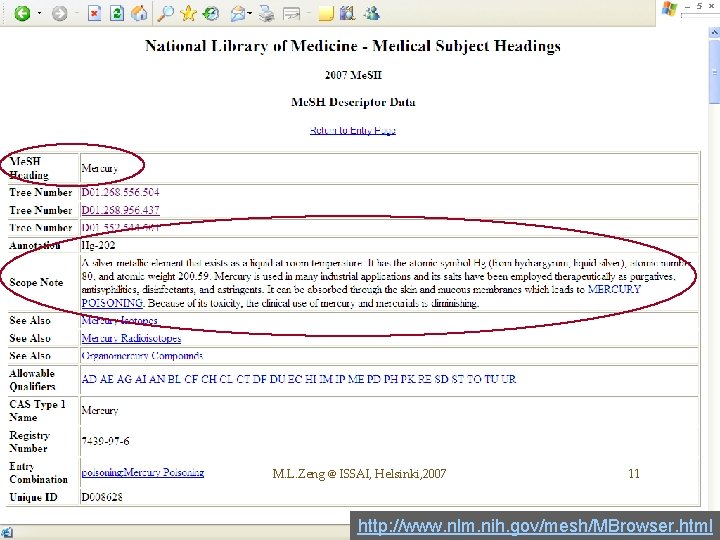Click the BL allowable qualifier link
Viewport: 720px width, 540px height.
point(174,379)
